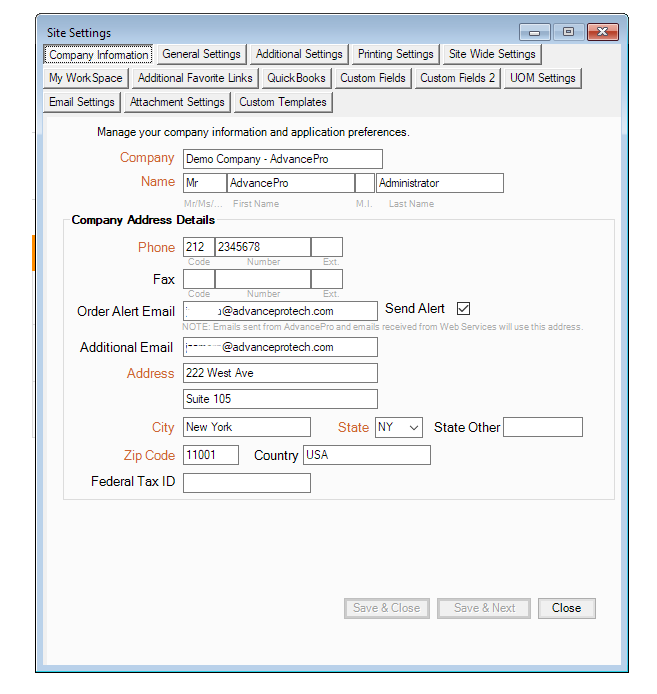
Task: Select the Custom Templates tab
Action: point(282,102)
